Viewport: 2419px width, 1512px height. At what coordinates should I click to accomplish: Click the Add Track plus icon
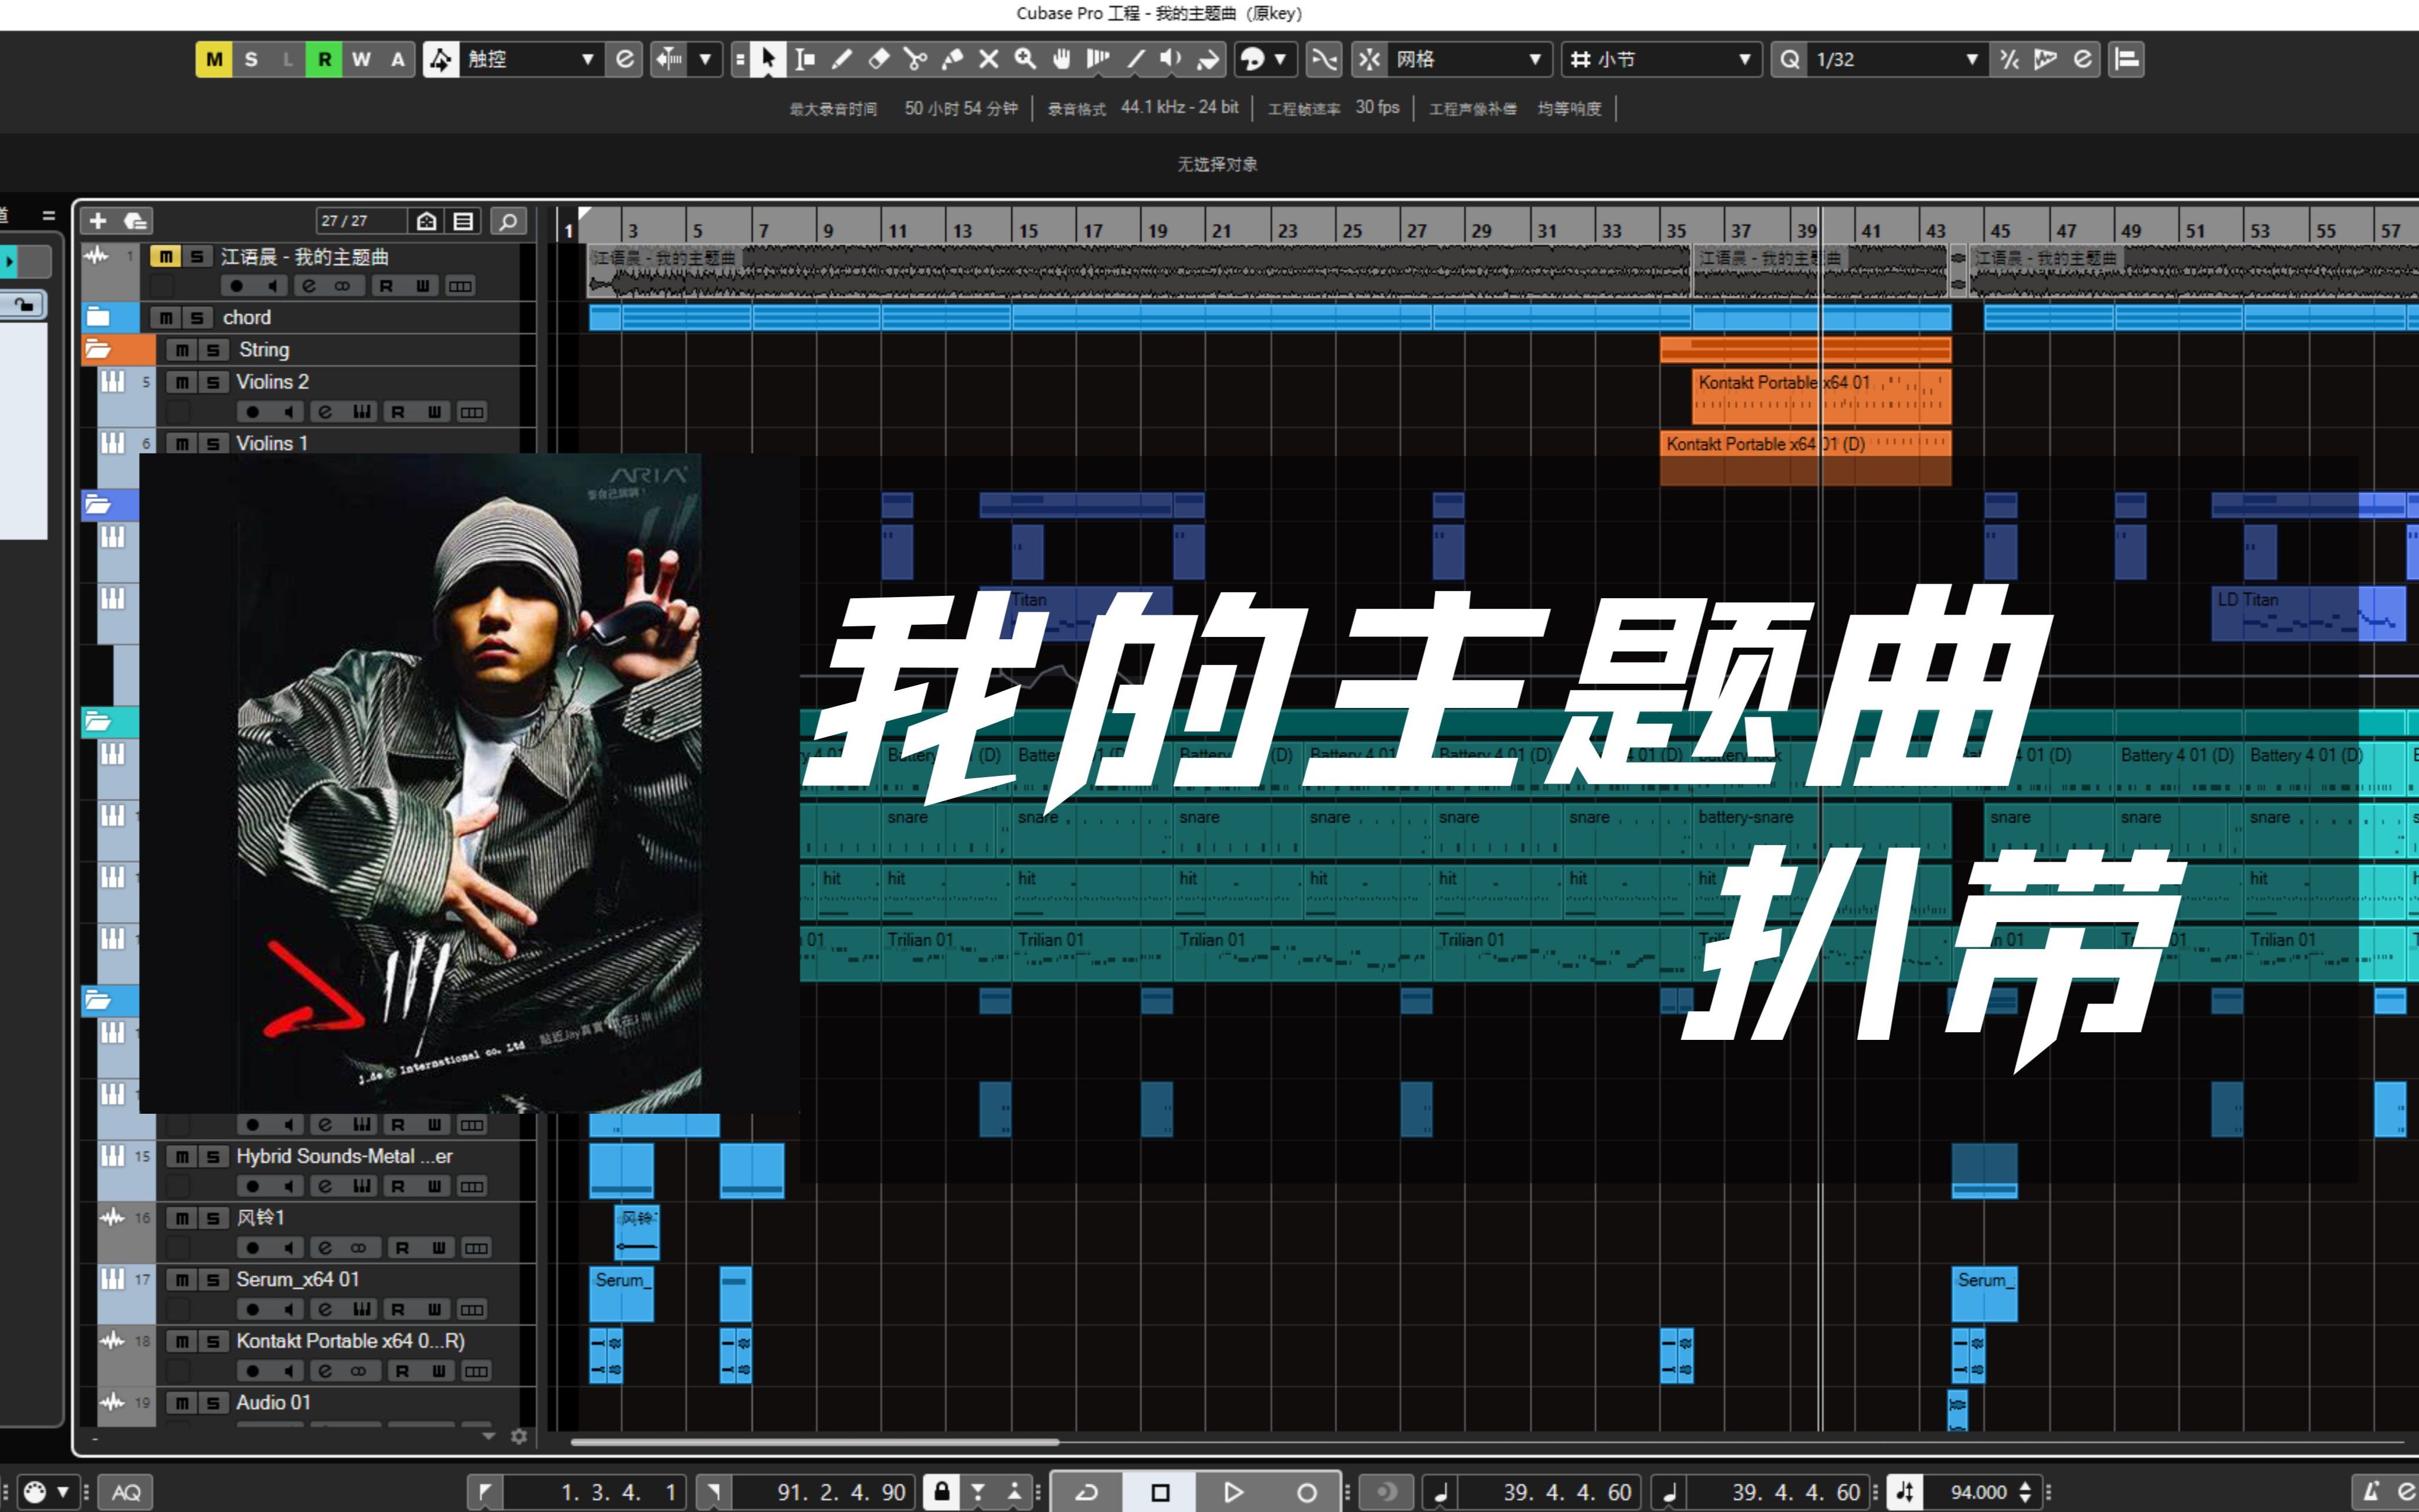pyautogui.click(x=98, y=221)
